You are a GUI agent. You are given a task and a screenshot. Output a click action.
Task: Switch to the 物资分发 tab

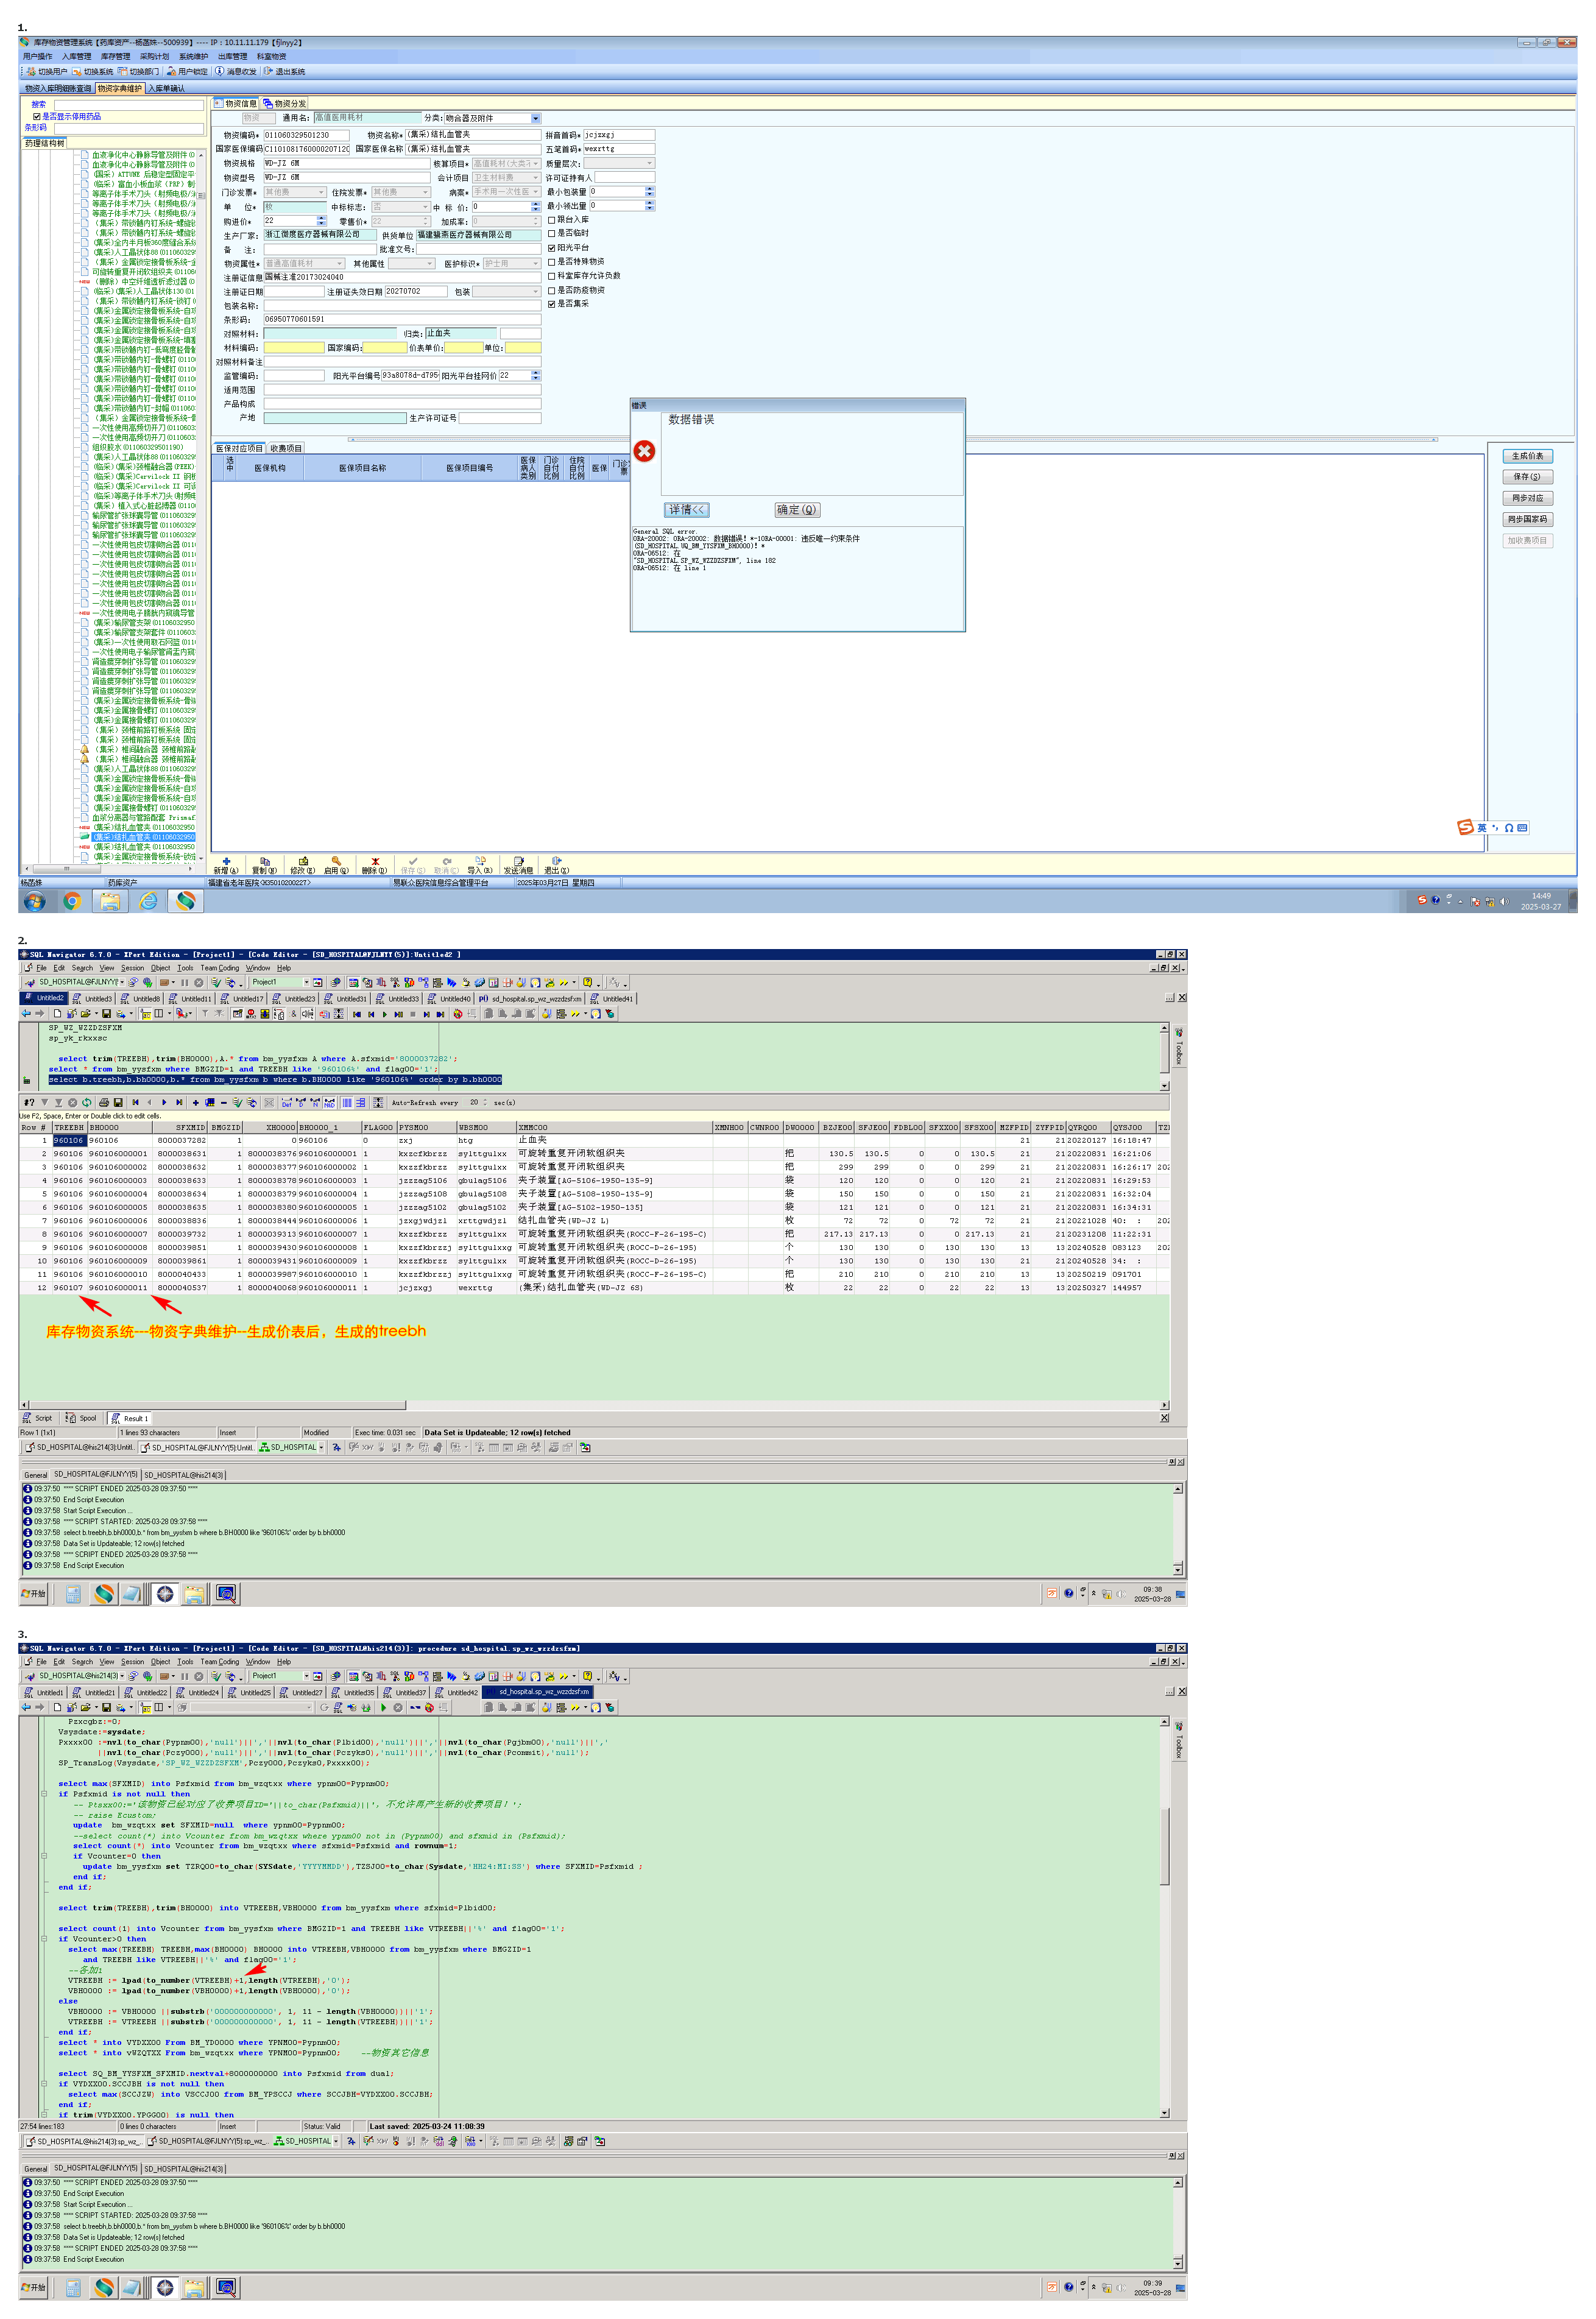point(285,104)
